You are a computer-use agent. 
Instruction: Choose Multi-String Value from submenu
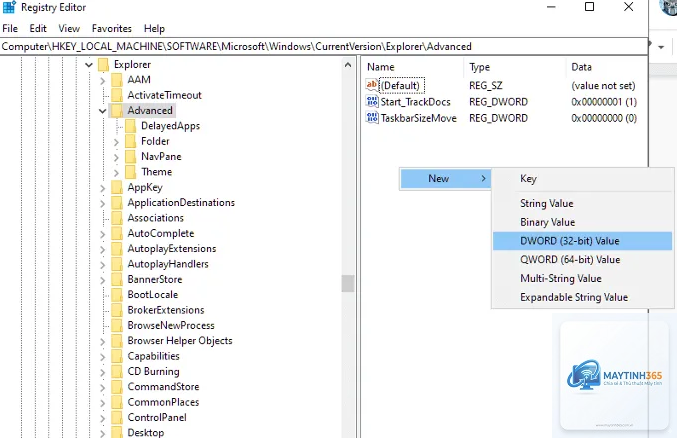pos(582,279)
